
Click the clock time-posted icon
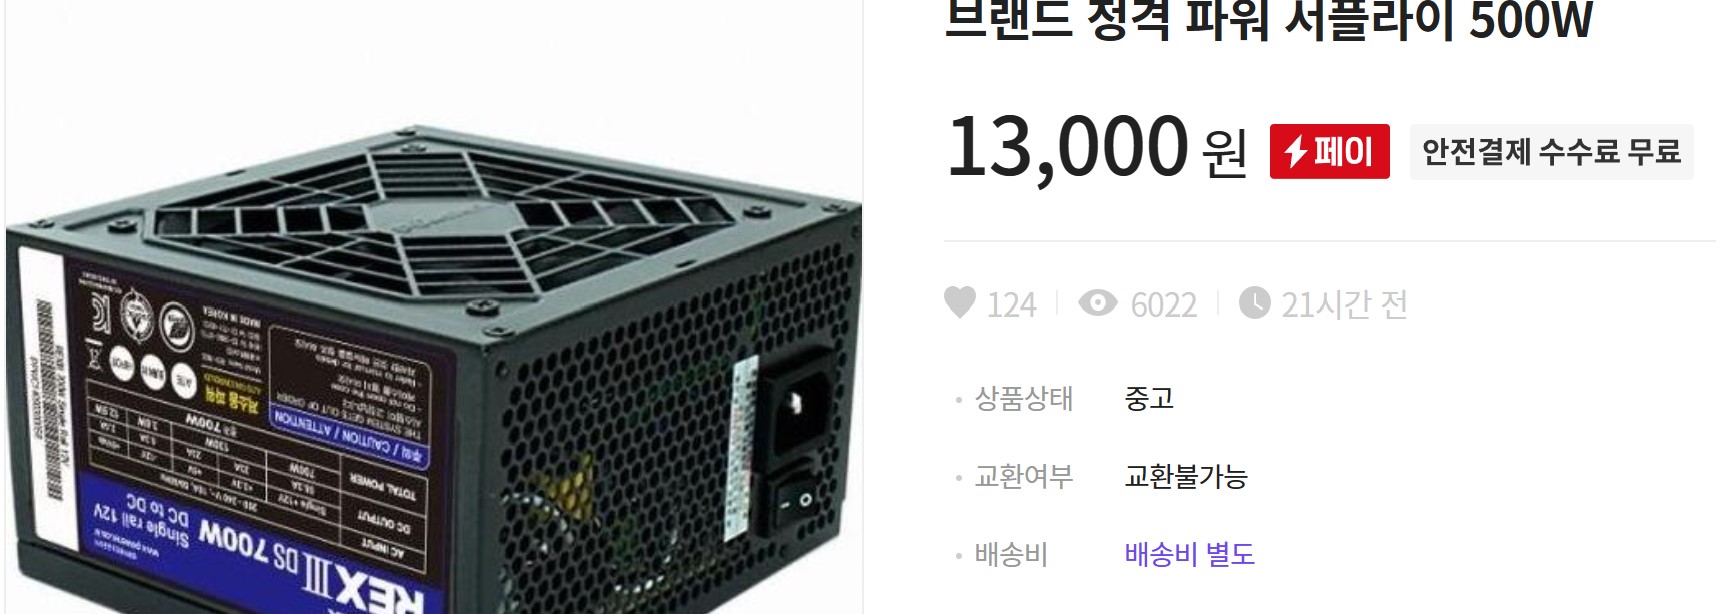pos(1254,302)
